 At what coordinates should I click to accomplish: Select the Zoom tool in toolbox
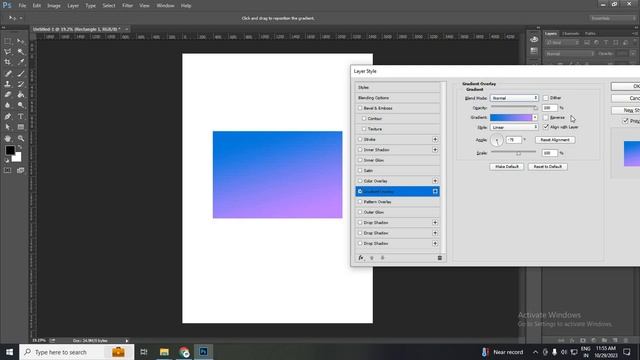point(20,138)
